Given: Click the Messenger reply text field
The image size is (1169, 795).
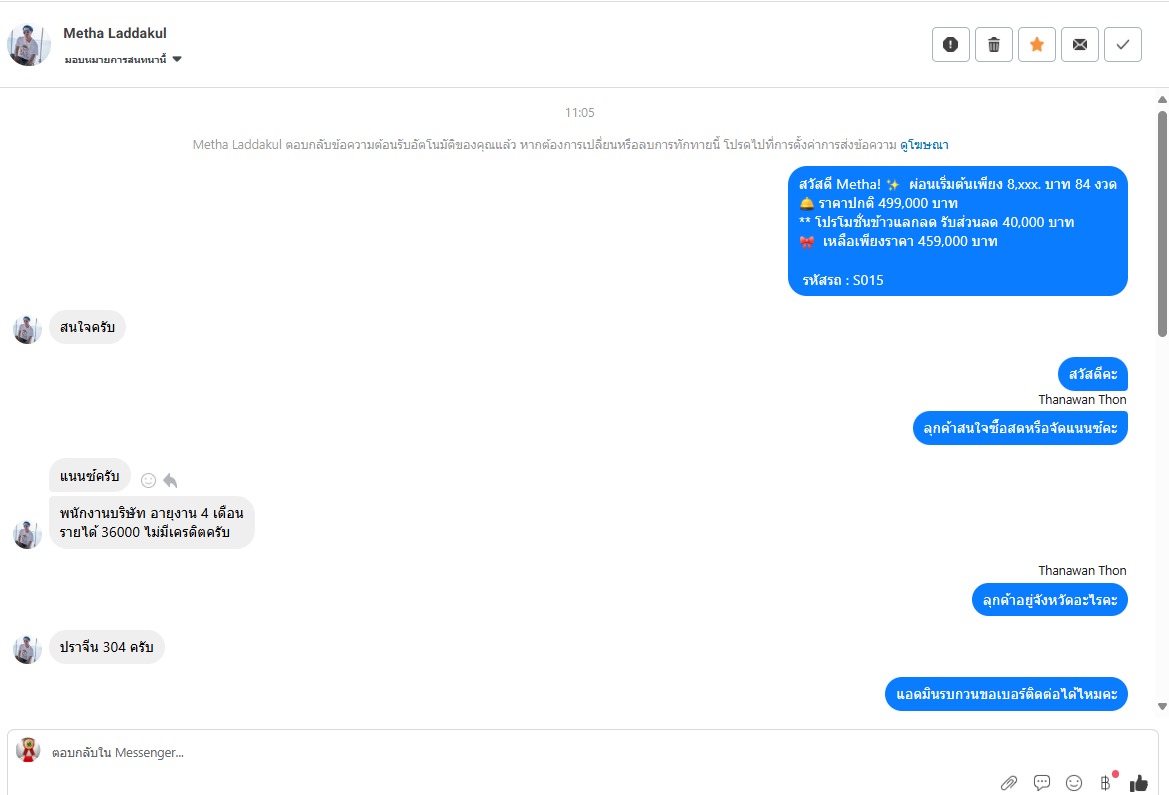Looking at the screenshot, I should tap(500, 752).
